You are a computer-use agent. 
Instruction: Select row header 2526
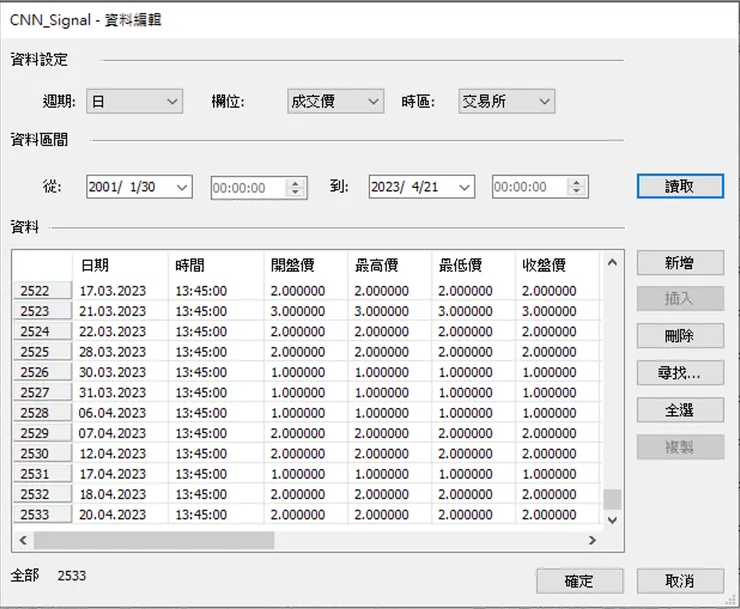pyautogui.click(x=42, y=372)
